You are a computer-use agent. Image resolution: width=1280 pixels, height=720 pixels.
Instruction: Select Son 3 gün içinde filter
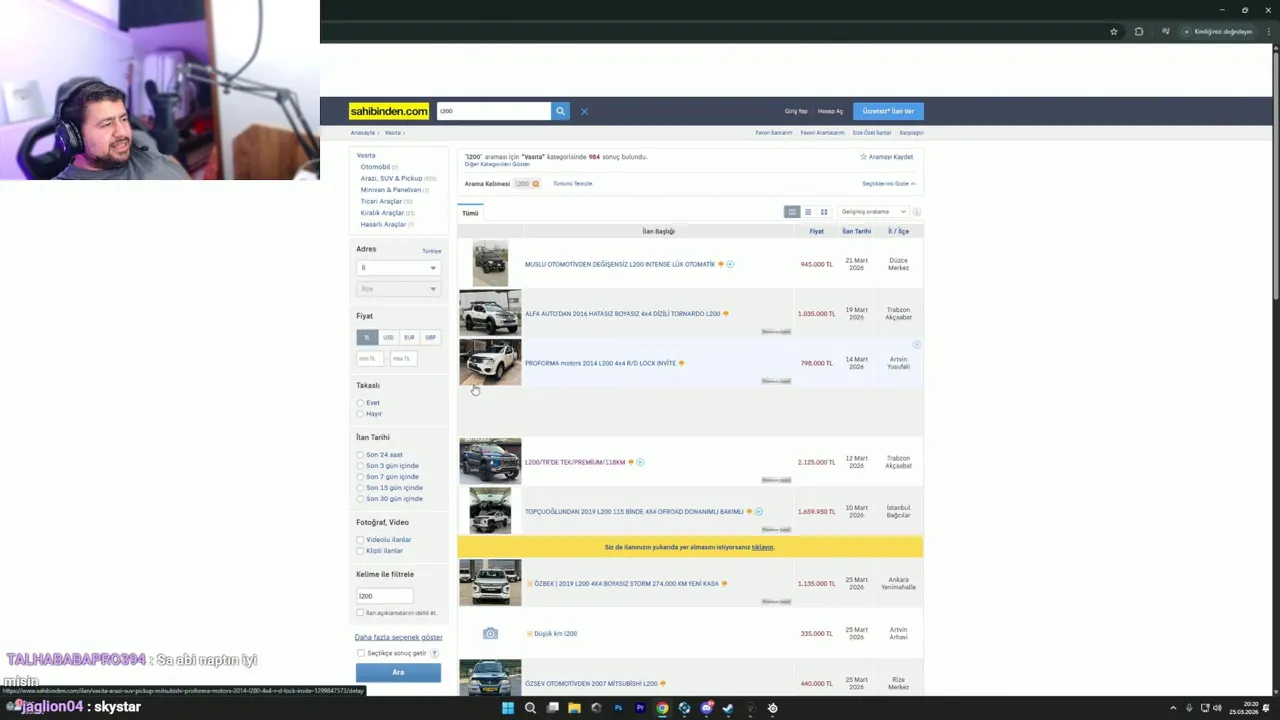tap(361, 466)
